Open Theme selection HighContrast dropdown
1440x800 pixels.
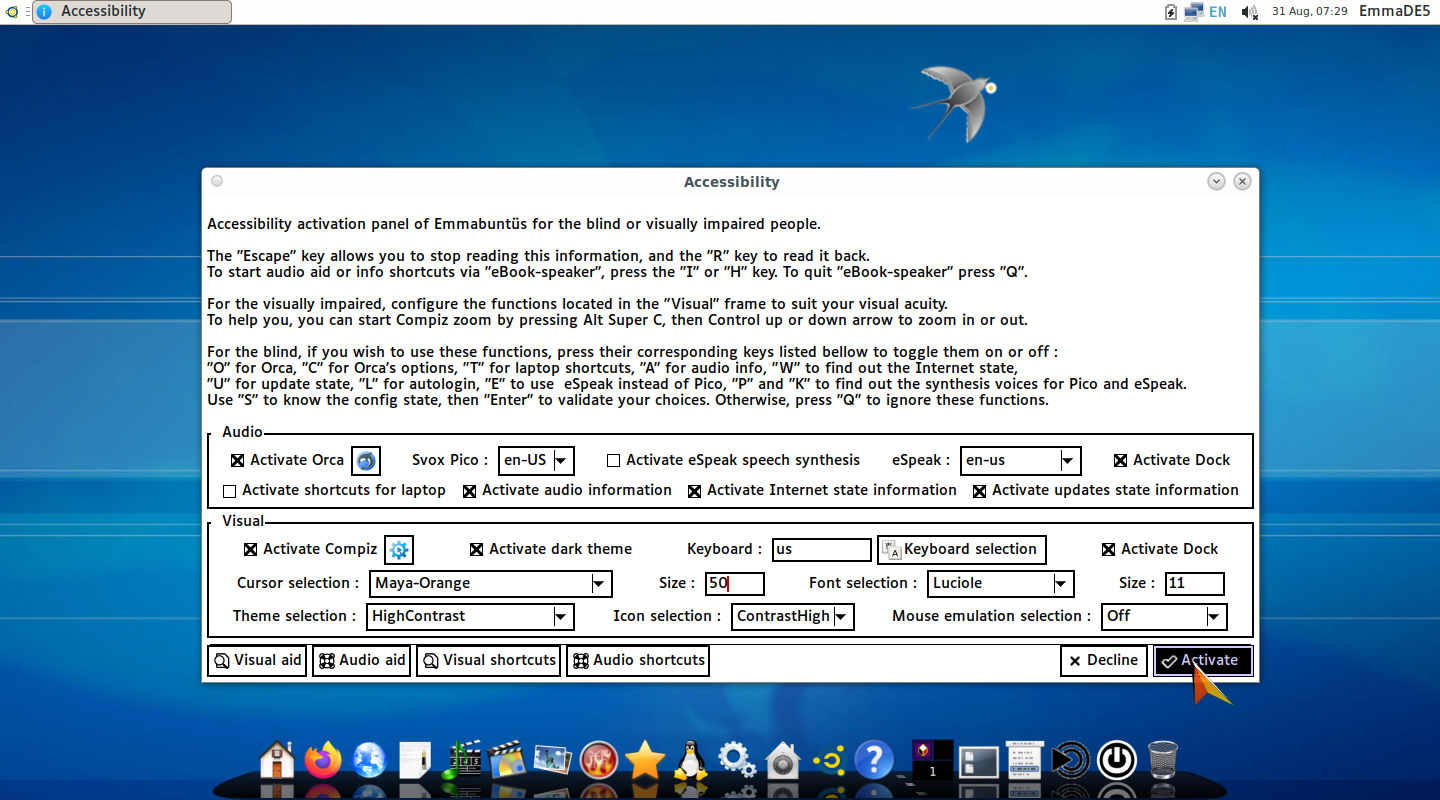pos(470,617)
